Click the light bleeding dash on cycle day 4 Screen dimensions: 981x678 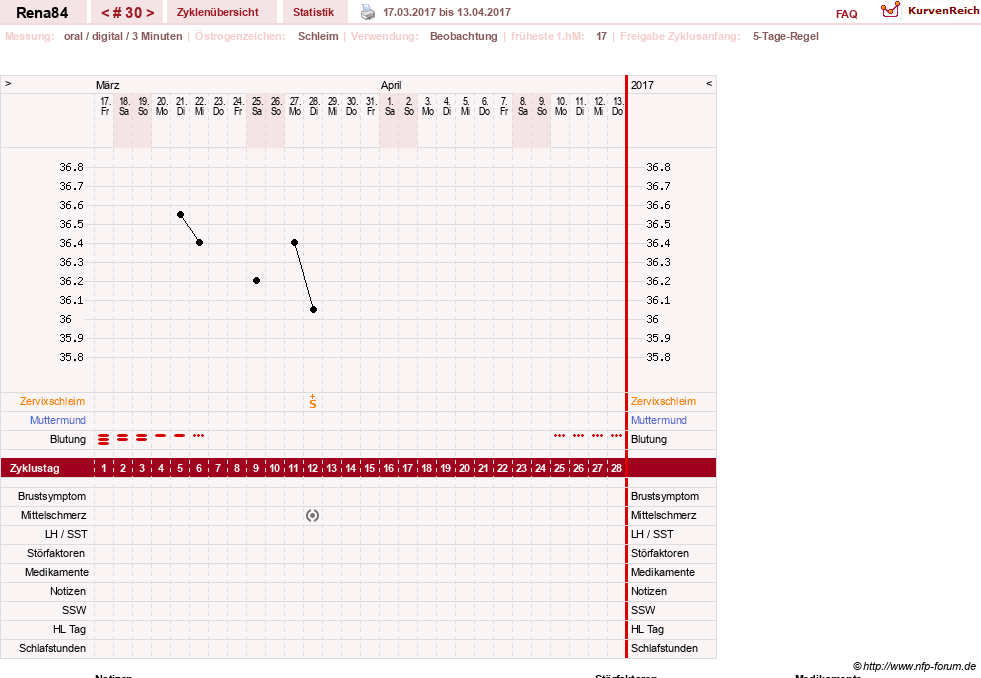[161, 435]
